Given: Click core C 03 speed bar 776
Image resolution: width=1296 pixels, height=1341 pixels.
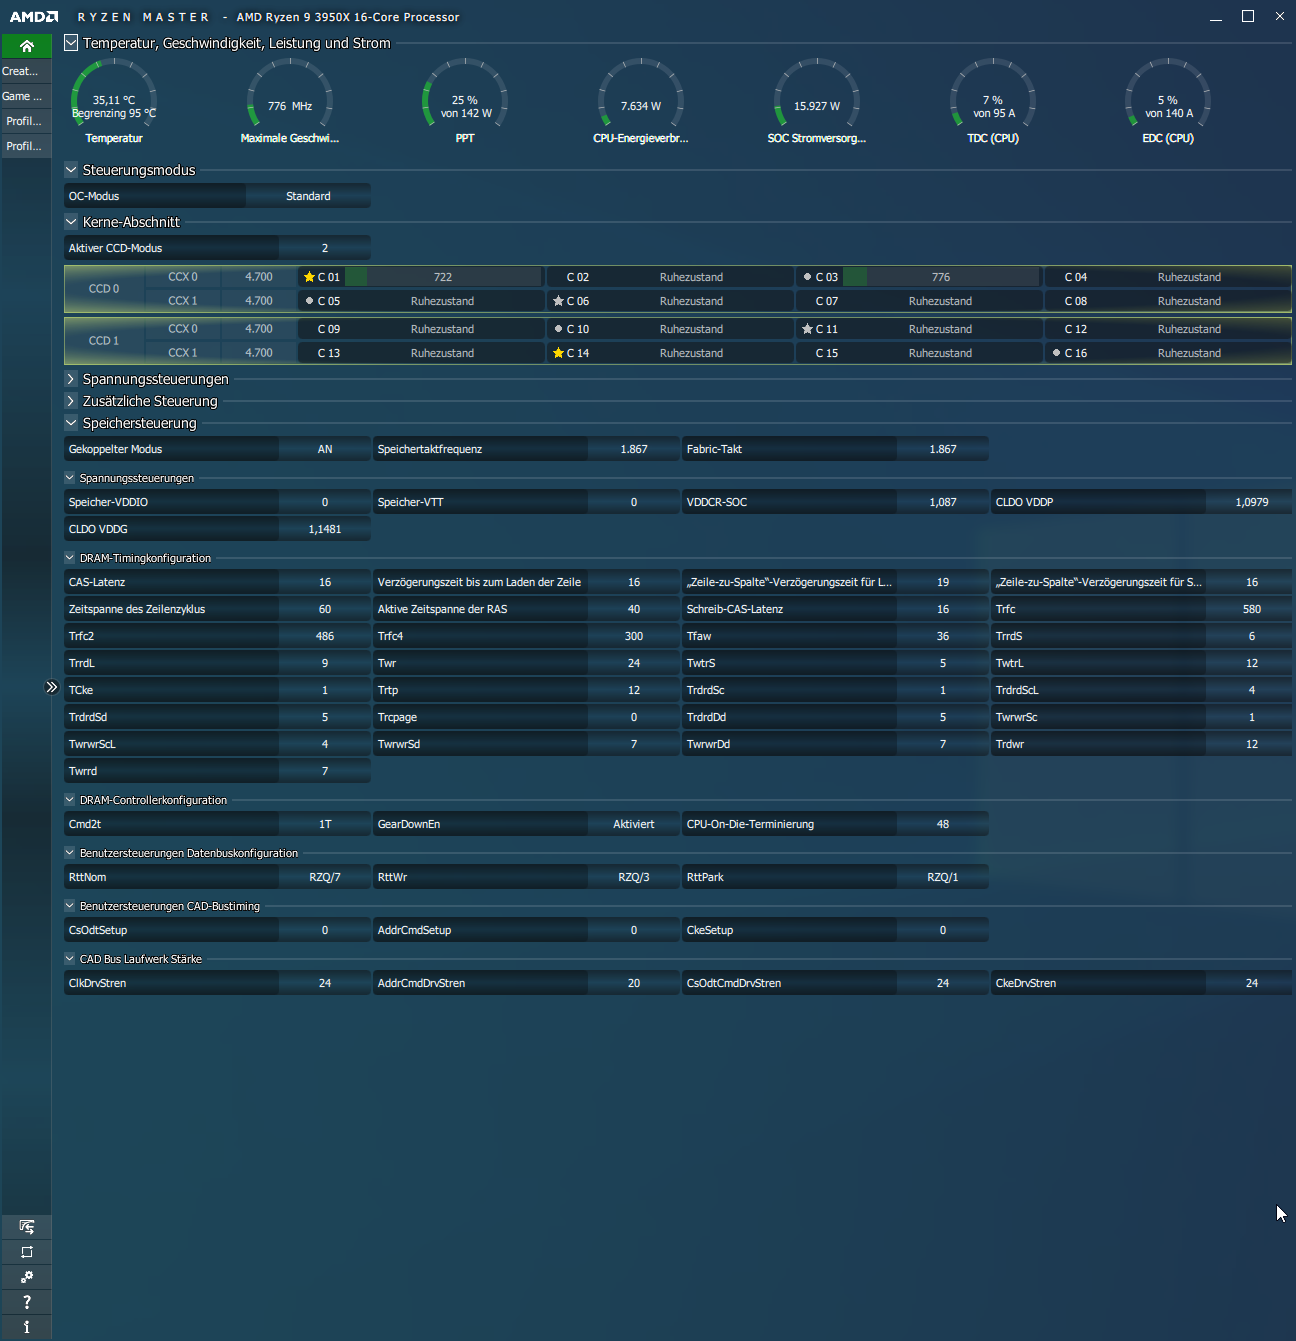Looking at the screenshot, I should [x=941, y=277].
